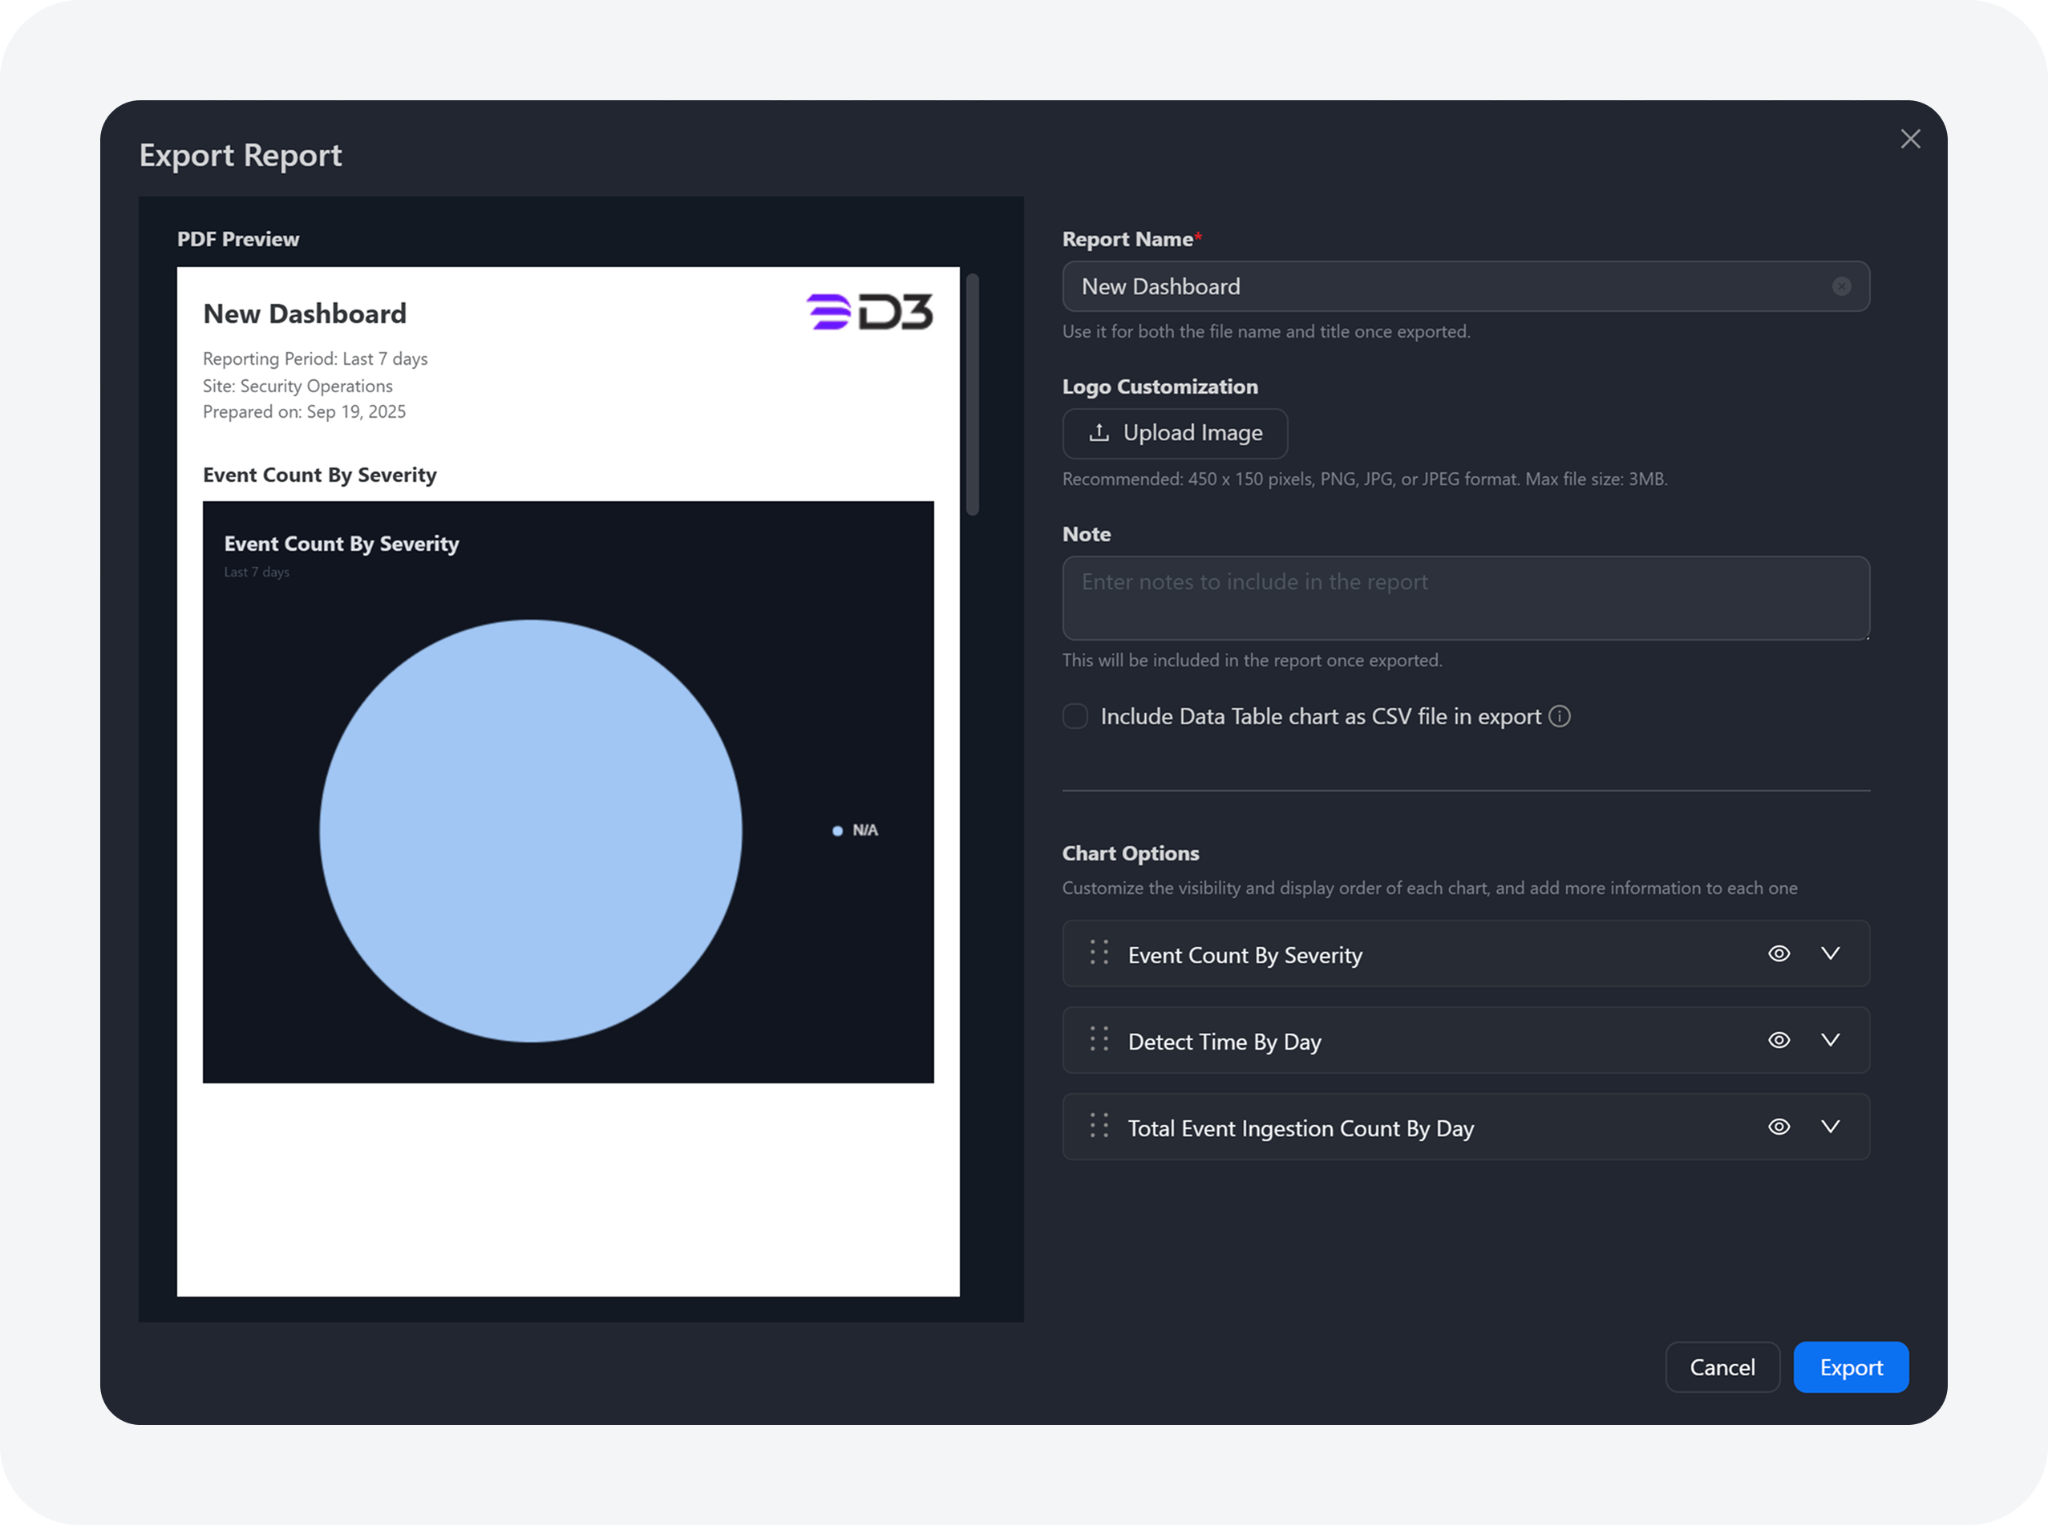Viewport: 2048px width, 1525px height.
Task: Expand Detect Time By Day chevron
Action: [1830, 1040]
